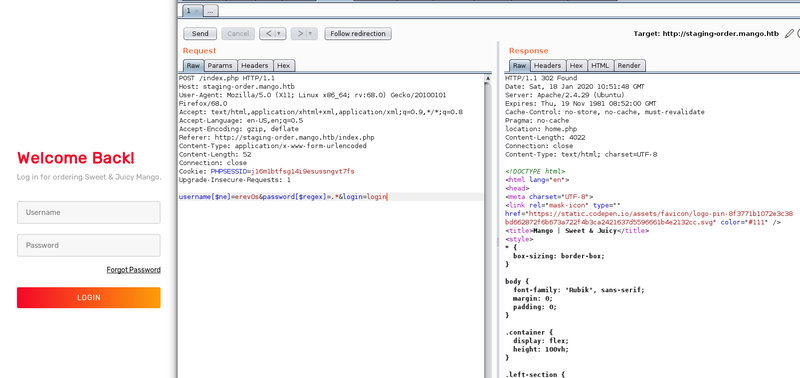This screenshot has width=800, height=378.
Task: Click the orange LOGIN button
Action: [89, 297]
